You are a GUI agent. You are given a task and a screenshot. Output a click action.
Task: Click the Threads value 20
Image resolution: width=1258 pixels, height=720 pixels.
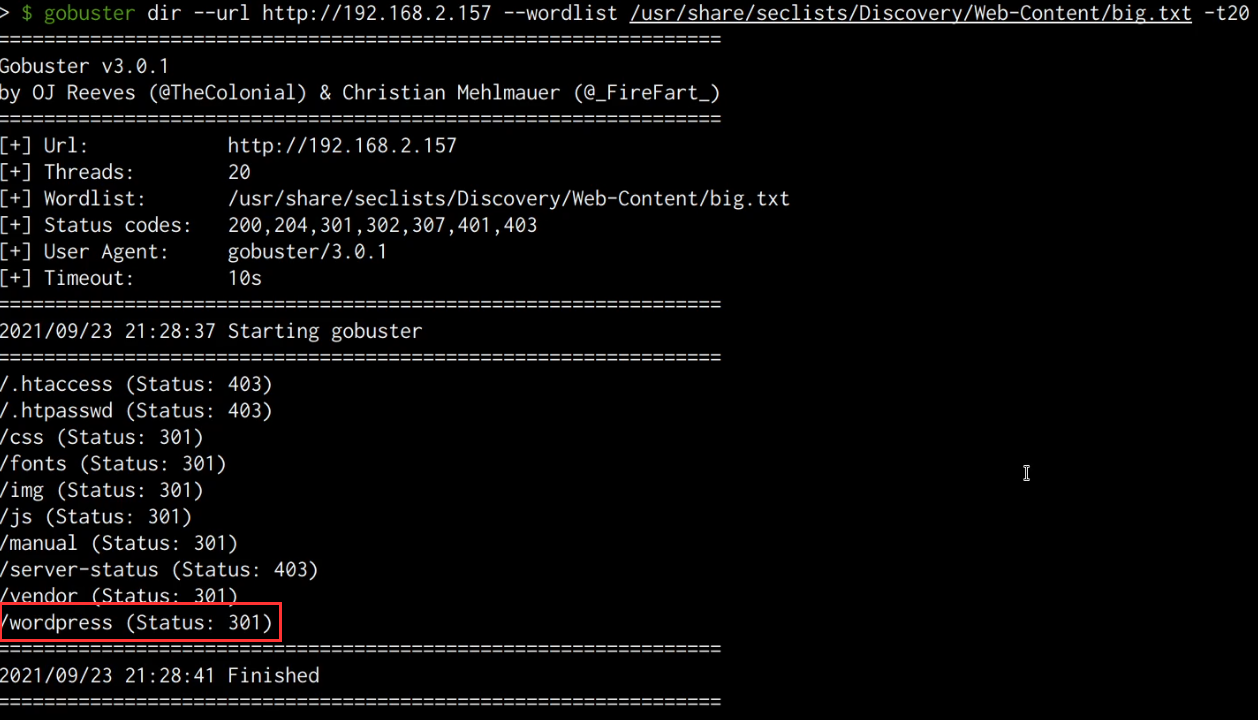coord(239,172)
